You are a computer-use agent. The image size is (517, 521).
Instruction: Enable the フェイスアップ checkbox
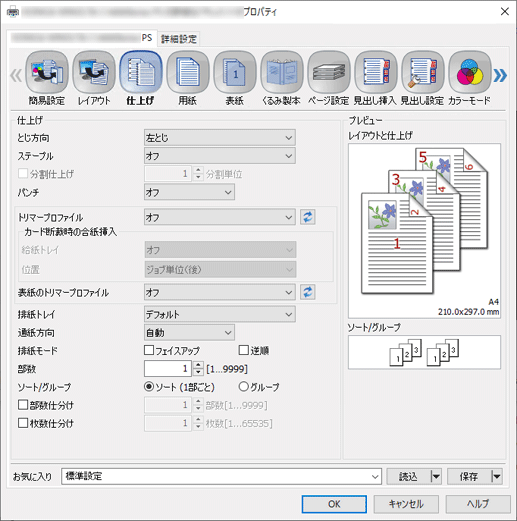[x=149, y=350]
